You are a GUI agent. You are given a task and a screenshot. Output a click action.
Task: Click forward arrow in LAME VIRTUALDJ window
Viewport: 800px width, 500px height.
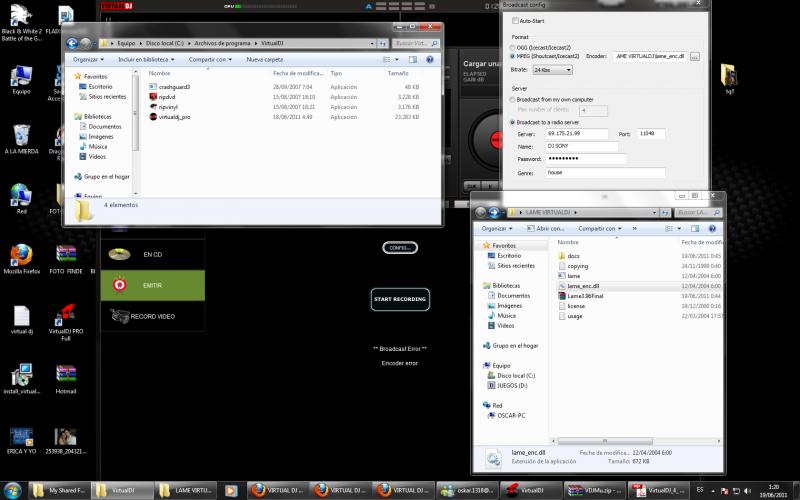click(494, 212)
